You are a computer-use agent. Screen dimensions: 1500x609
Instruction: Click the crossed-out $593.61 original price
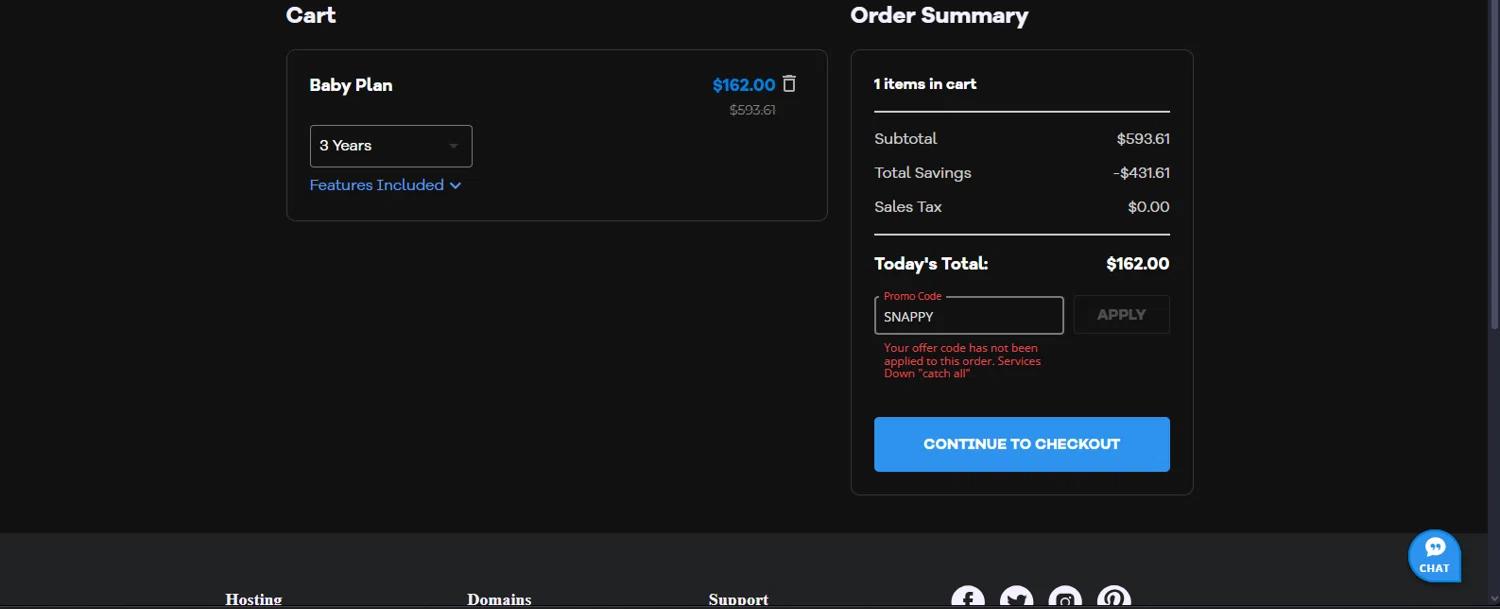tap(752, 110)
